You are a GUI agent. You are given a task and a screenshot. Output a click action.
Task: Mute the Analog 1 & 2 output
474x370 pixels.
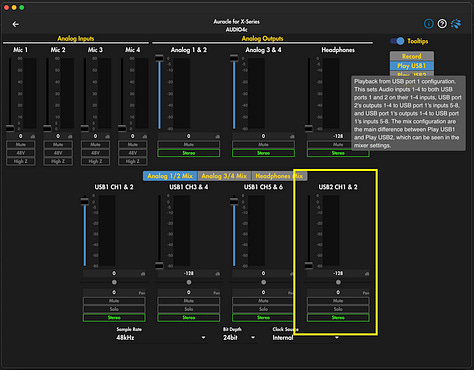click(x=189, y=145)
